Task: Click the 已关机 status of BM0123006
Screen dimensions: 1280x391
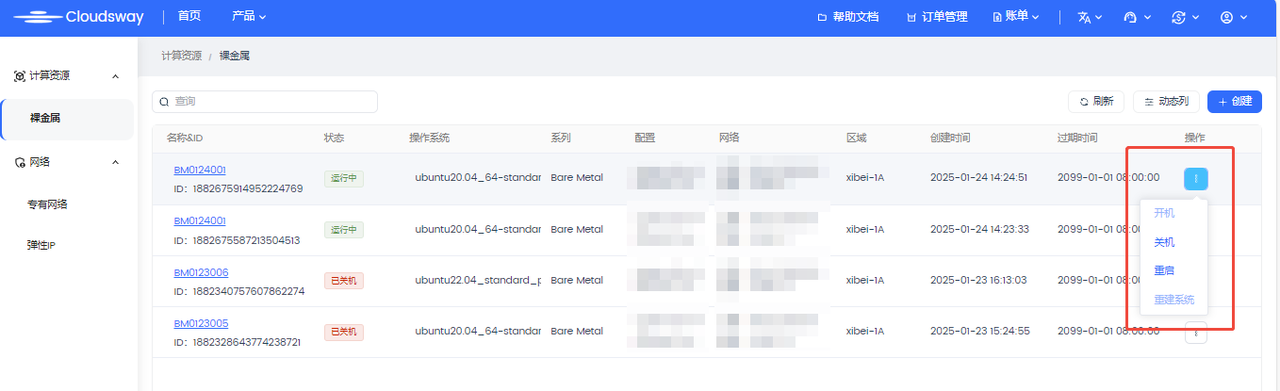Action: click(343, 281)
